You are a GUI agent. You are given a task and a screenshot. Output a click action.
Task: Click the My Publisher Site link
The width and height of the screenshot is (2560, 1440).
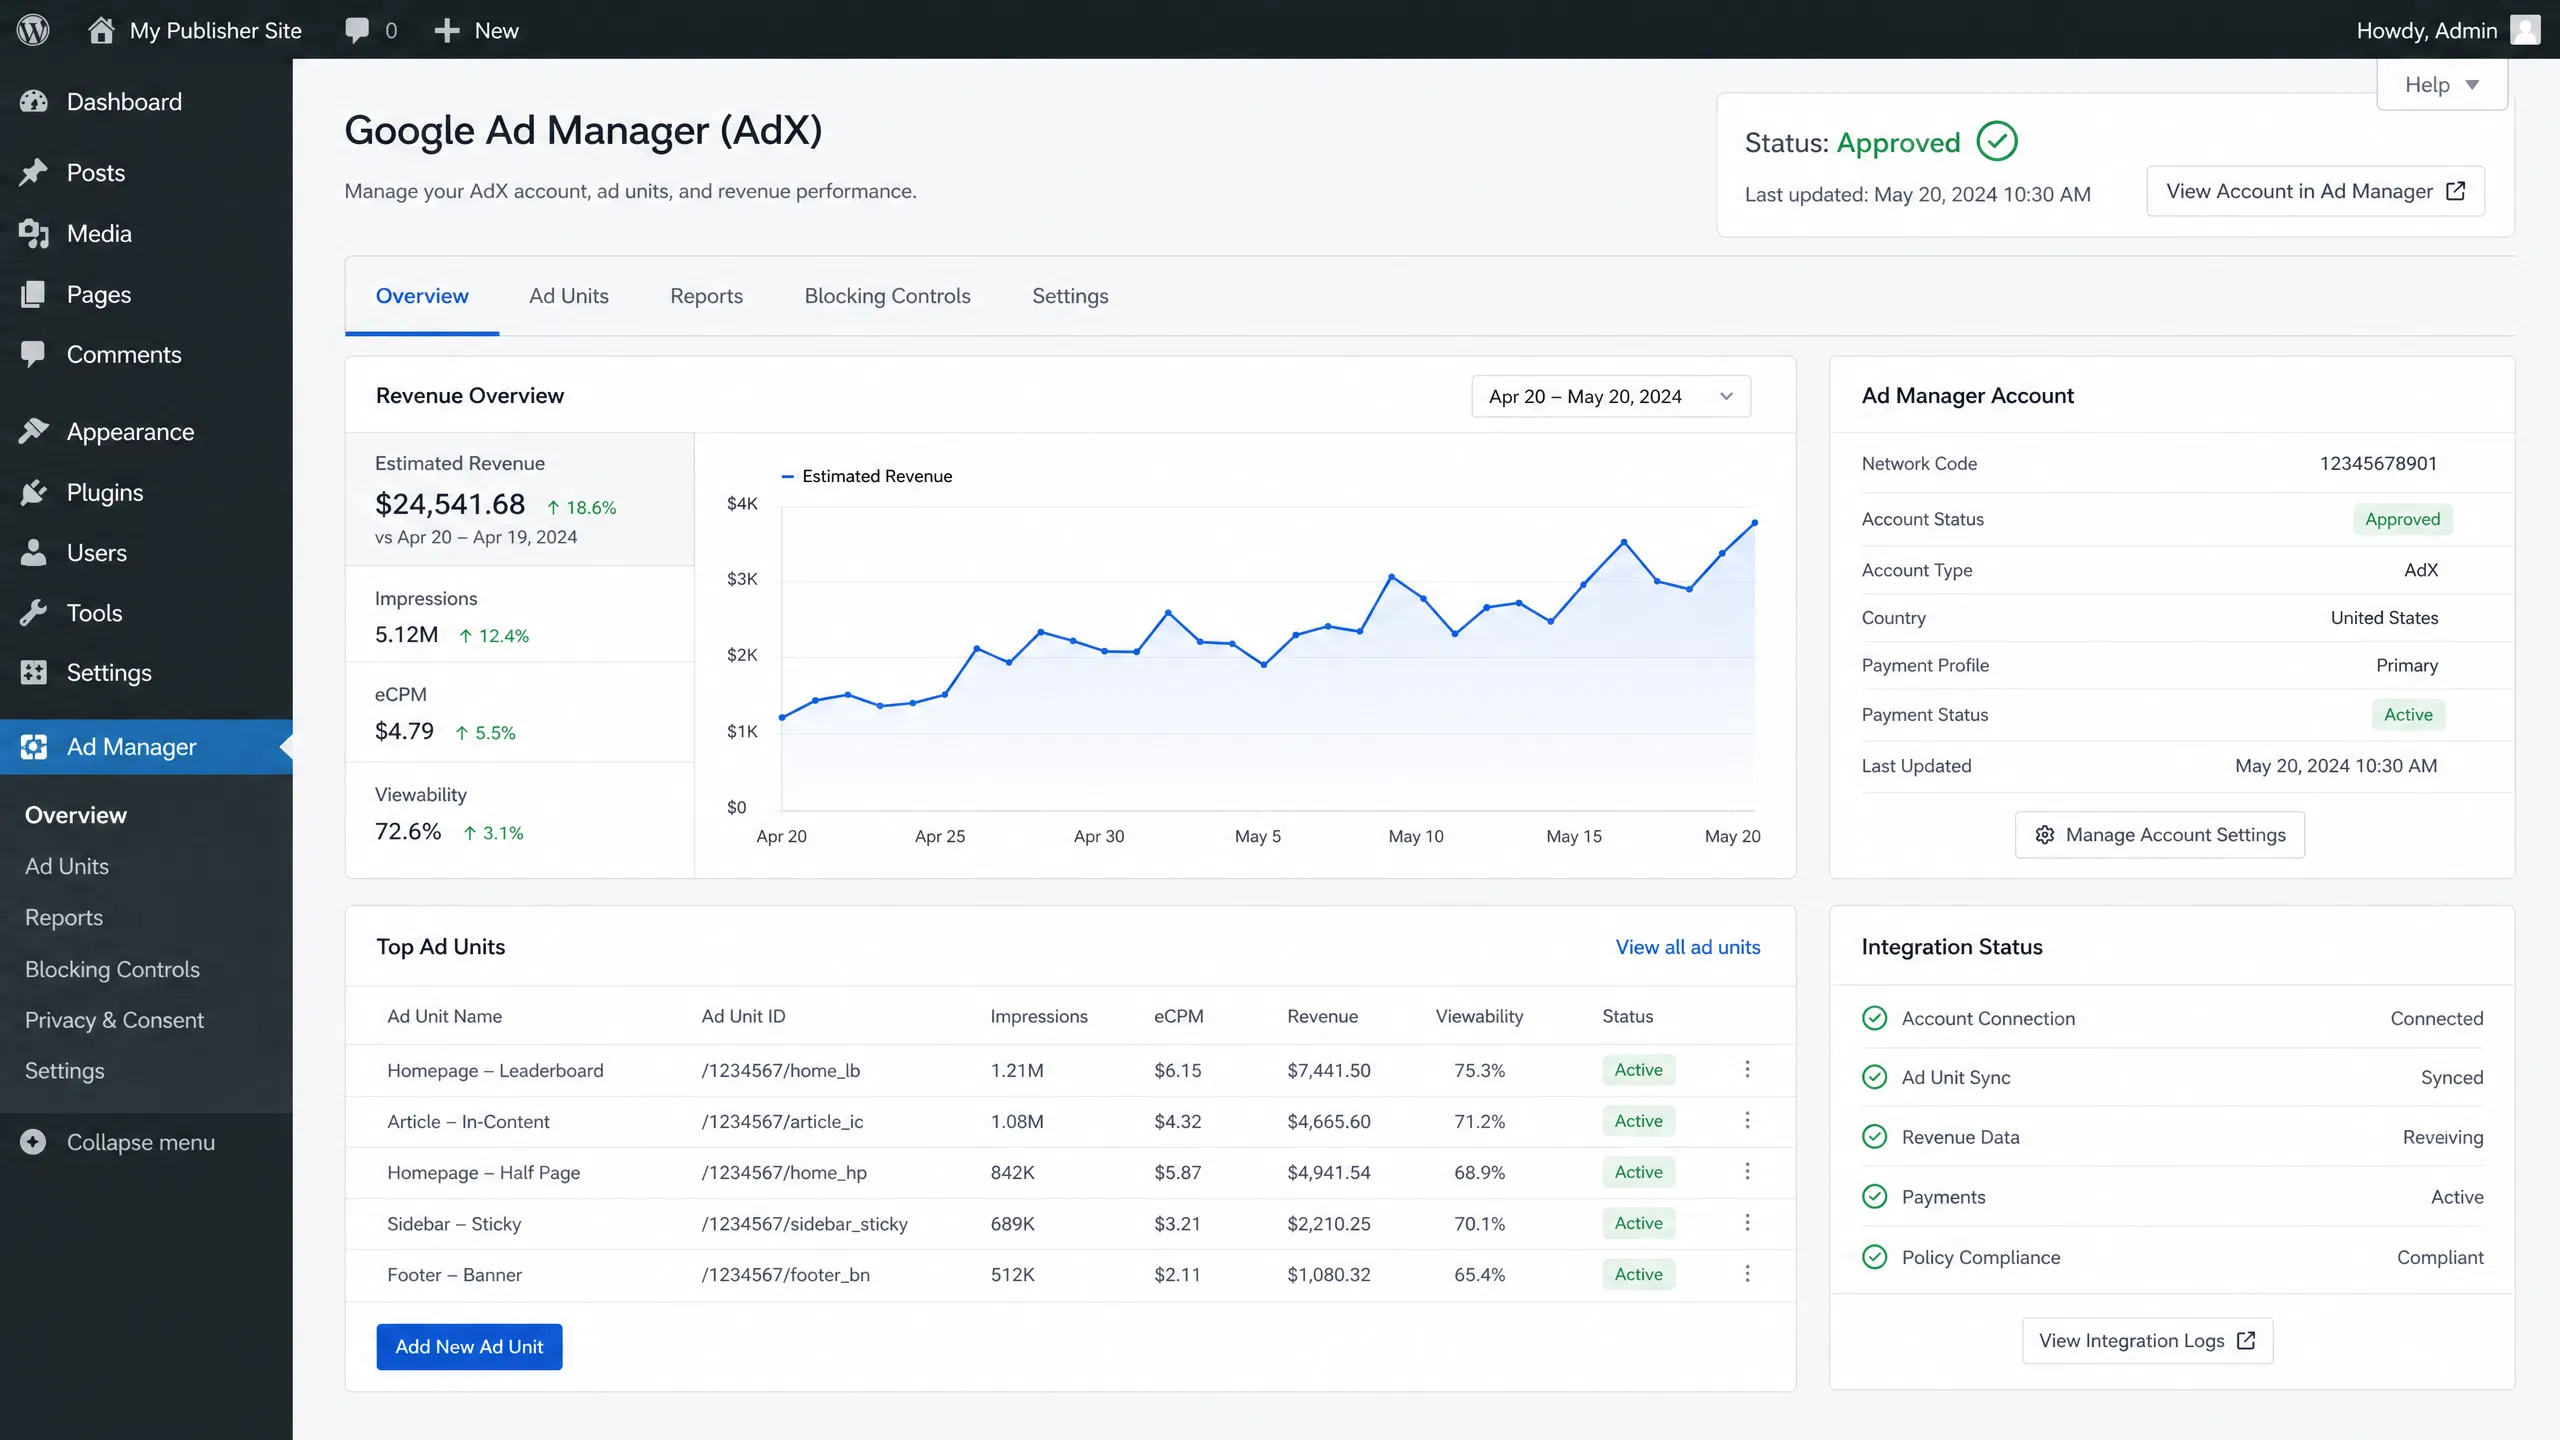coord(216,30)
